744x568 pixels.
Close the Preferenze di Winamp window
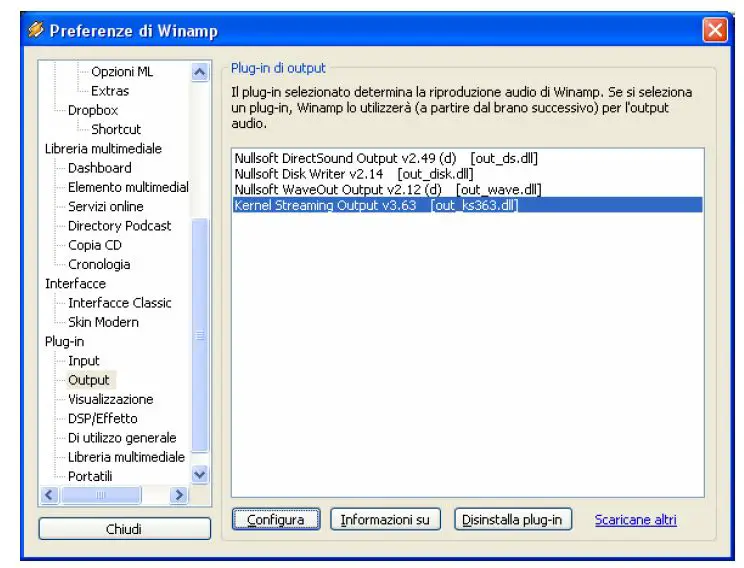click(715, 31)
